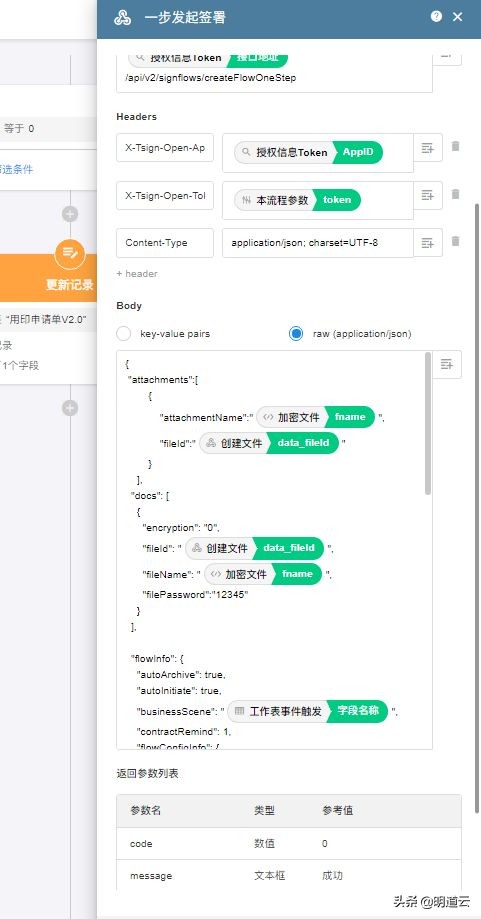This screenshot has width=481, height=919.
Task: Edit the X-Tsign-Open-Tol header name field
Action: click(x=165, y=196)
